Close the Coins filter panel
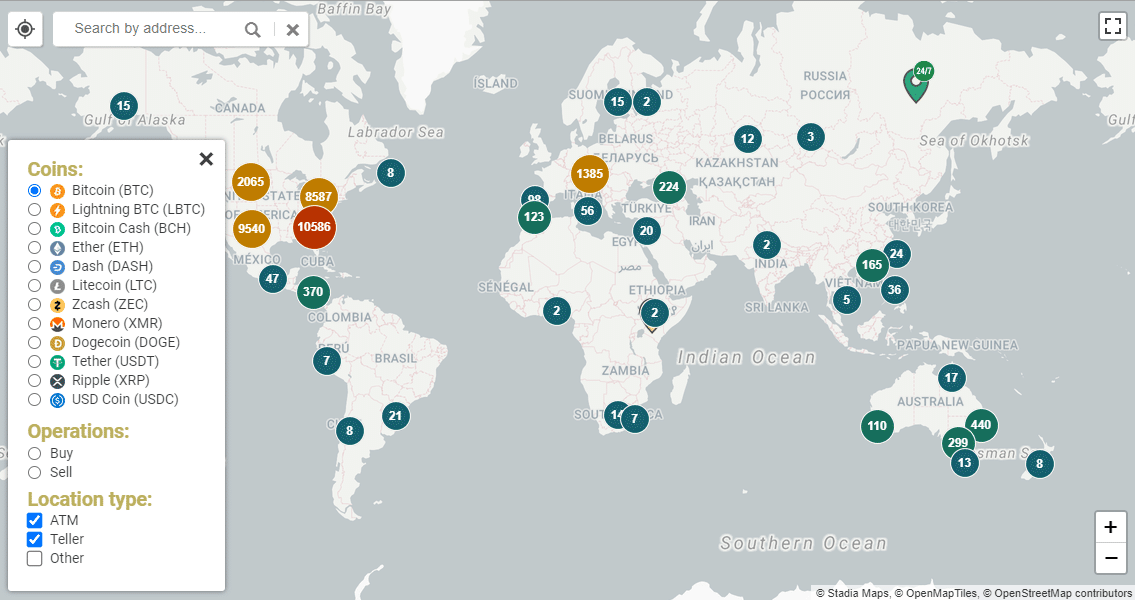 click(x=206, y=158)
